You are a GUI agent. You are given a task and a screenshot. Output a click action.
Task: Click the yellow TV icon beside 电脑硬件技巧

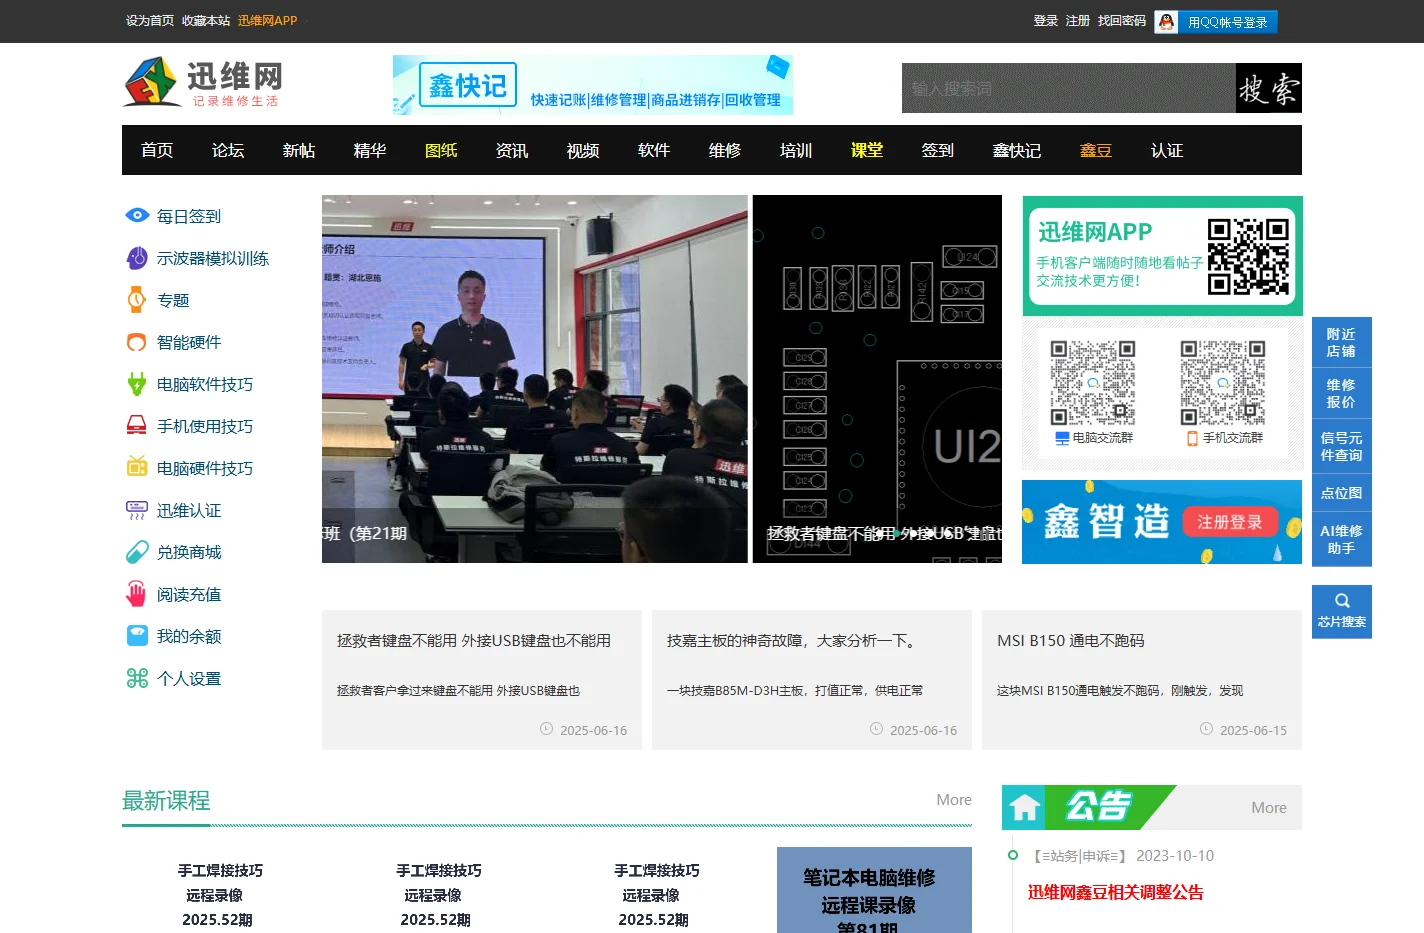[137, 467]
